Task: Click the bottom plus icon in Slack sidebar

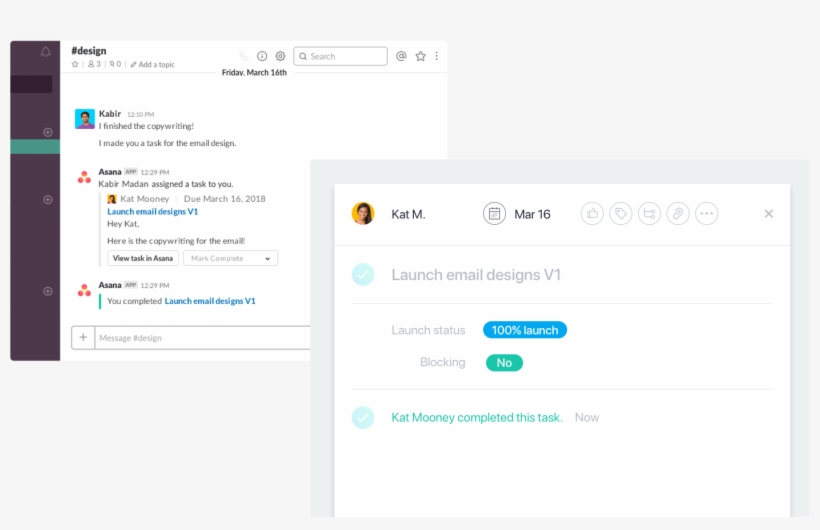Action: point(48,291)
